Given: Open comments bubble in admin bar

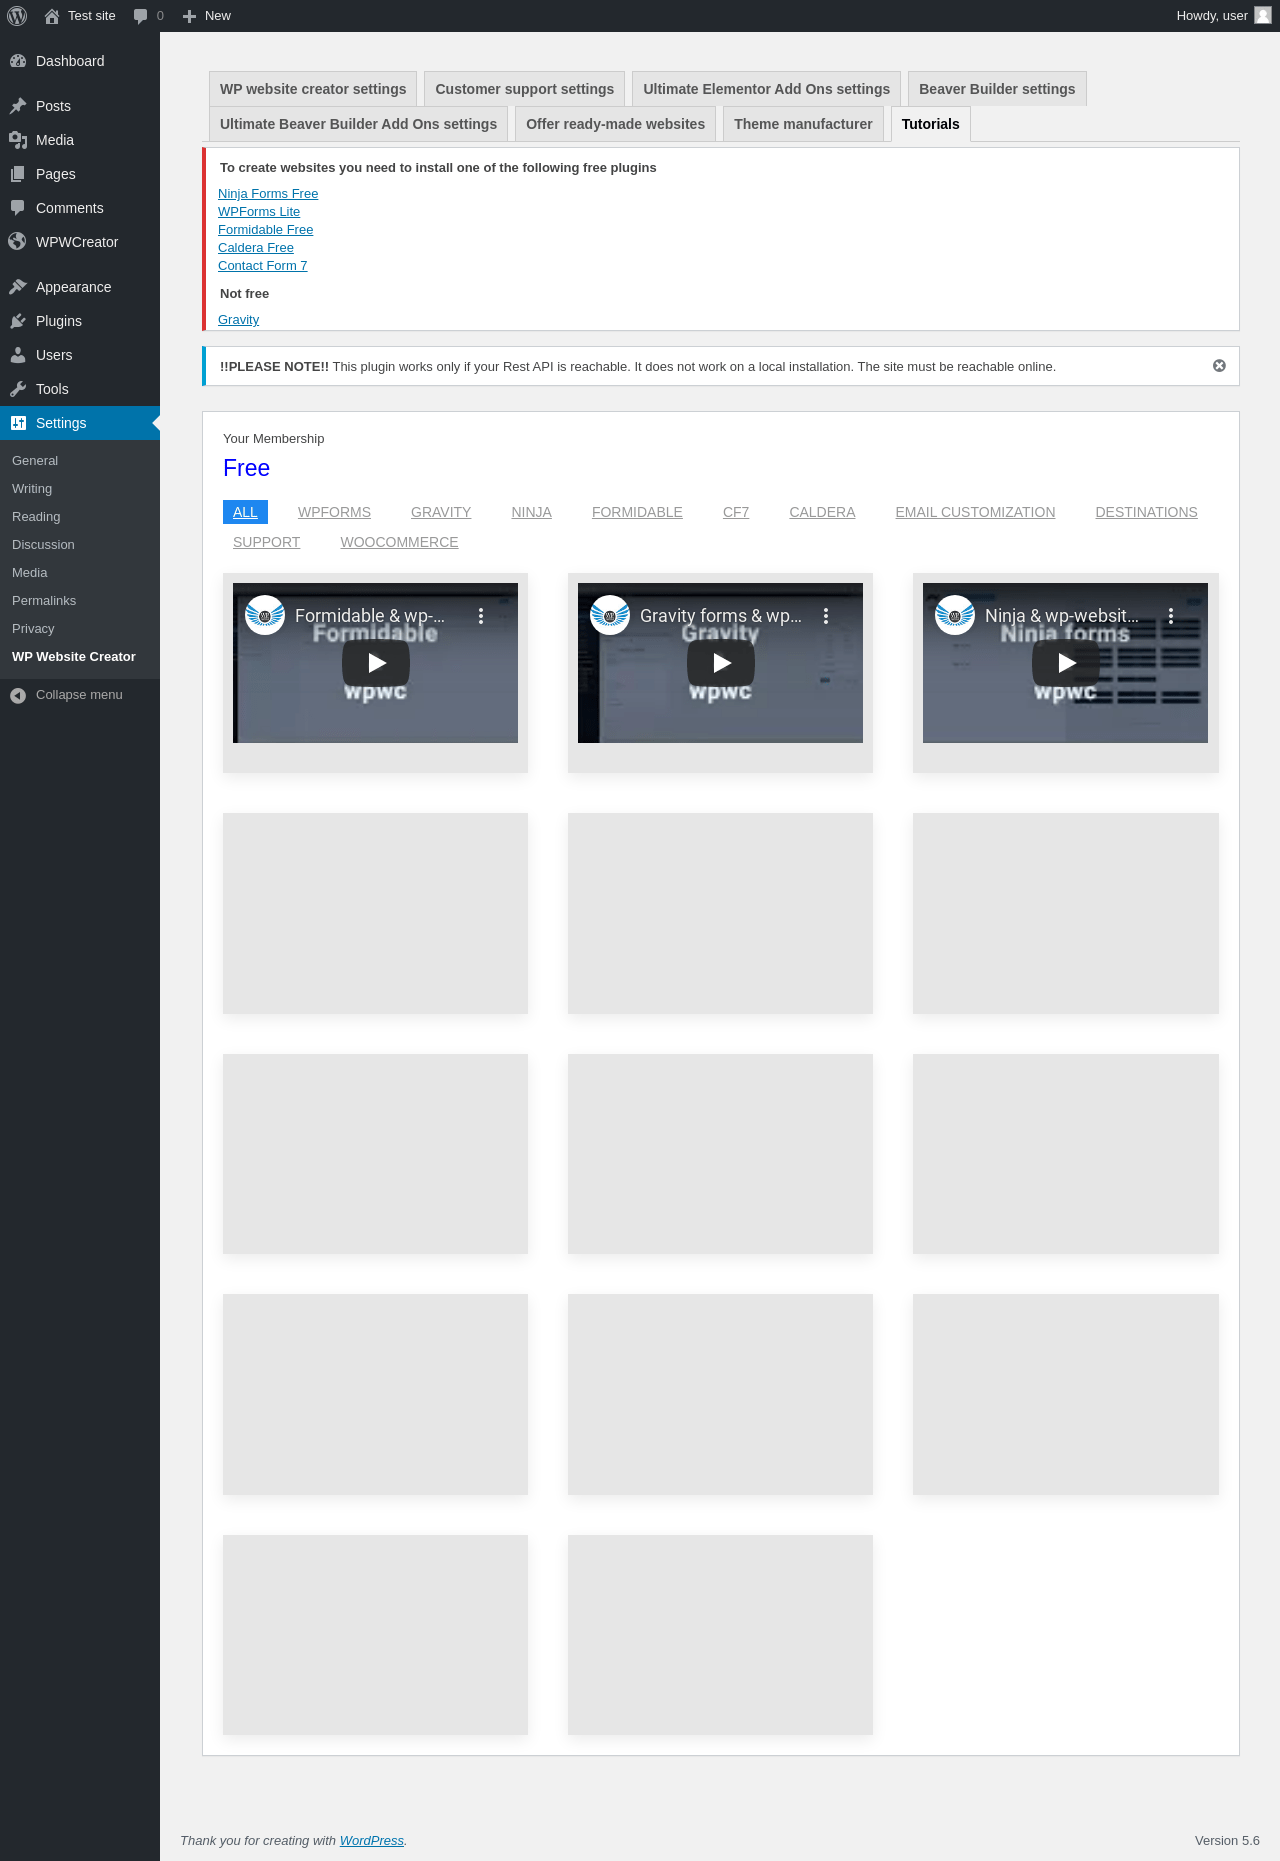Looking at the screenshot, I should pos(148,16).
